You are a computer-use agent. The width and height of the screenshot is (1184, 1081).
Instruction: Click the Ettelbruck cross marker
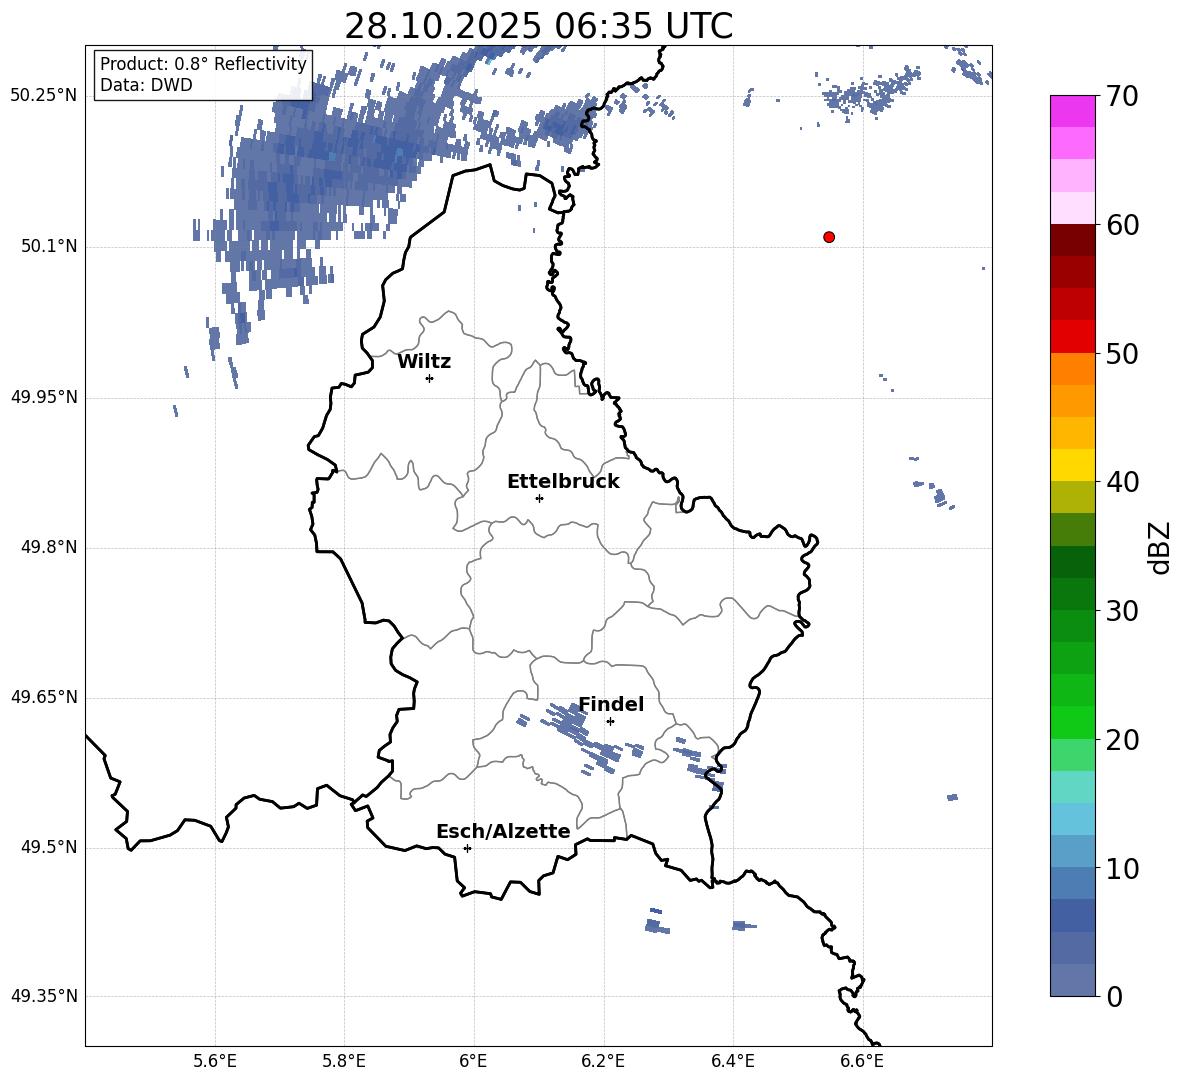539,498
